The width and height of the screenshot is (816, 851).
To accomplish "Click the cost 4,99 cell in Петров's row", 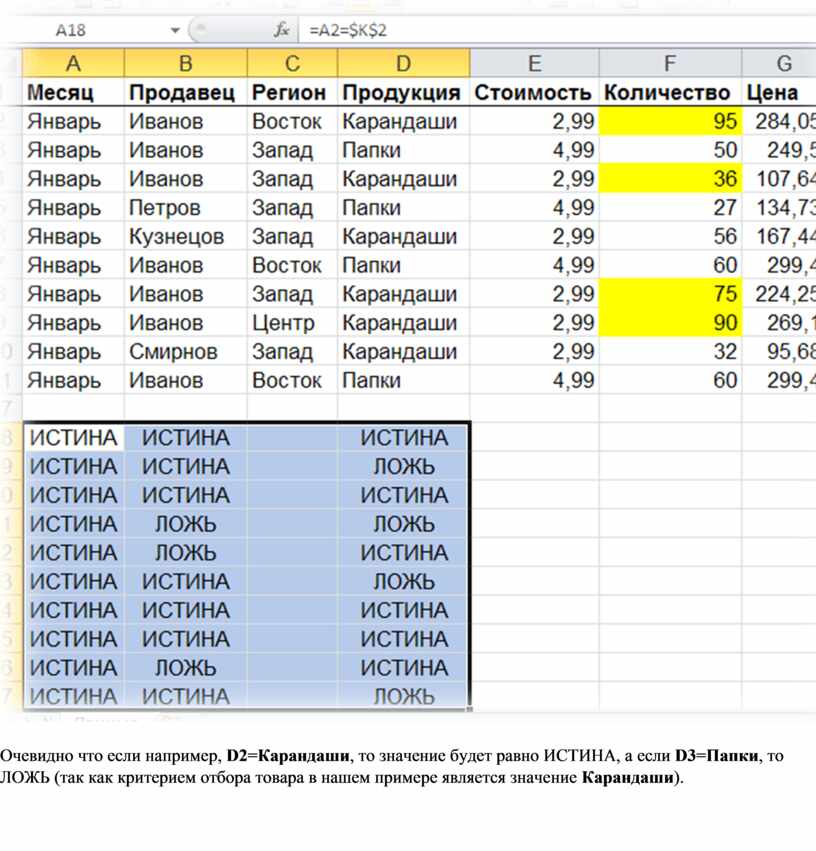I will point(534,207).
